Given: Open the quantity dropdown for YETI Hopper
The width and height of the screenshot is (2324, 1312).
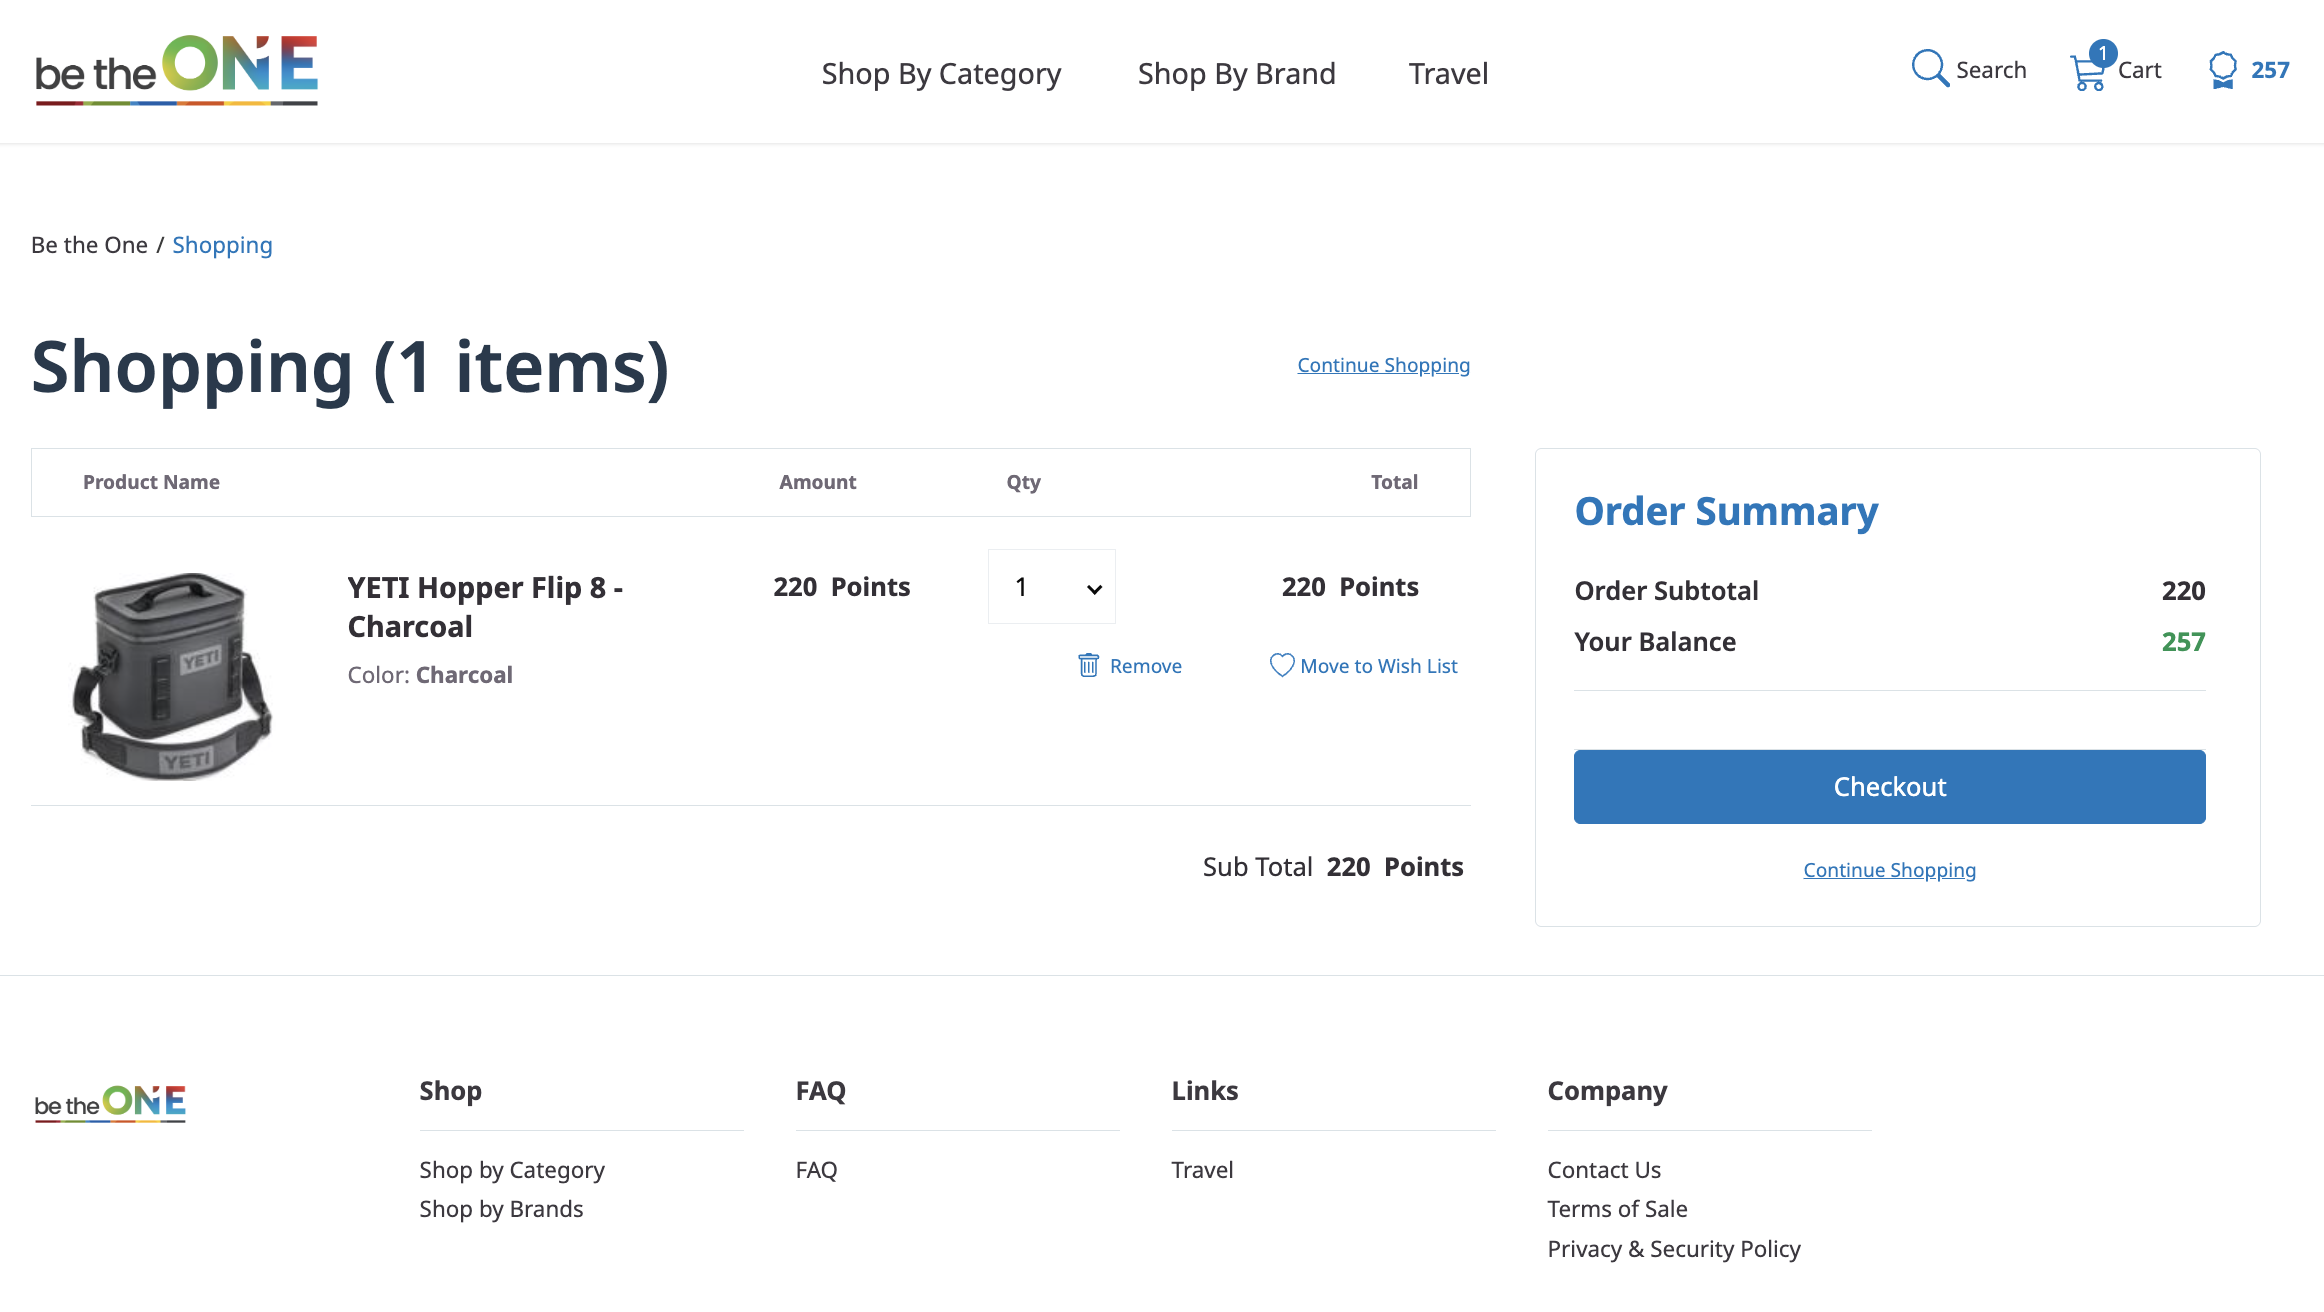Looking at the screenshot, I should click(1052, 587).
